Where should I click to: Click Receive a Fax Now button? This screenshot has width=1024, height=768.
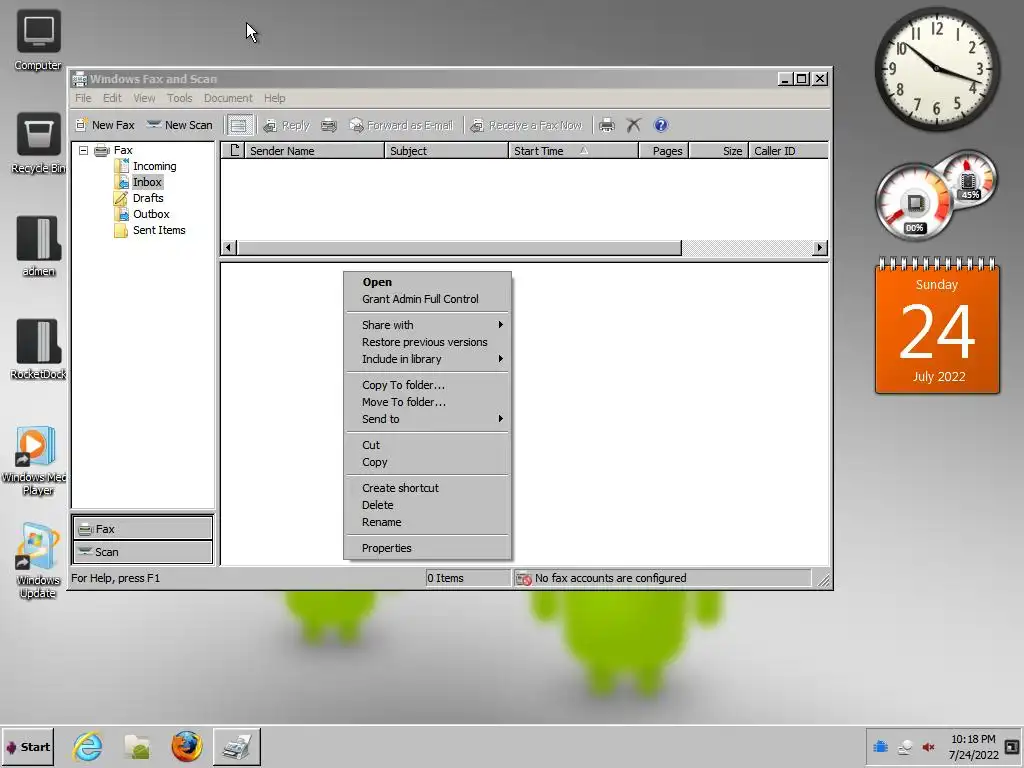pyautogui.click(x=526, y=125)
